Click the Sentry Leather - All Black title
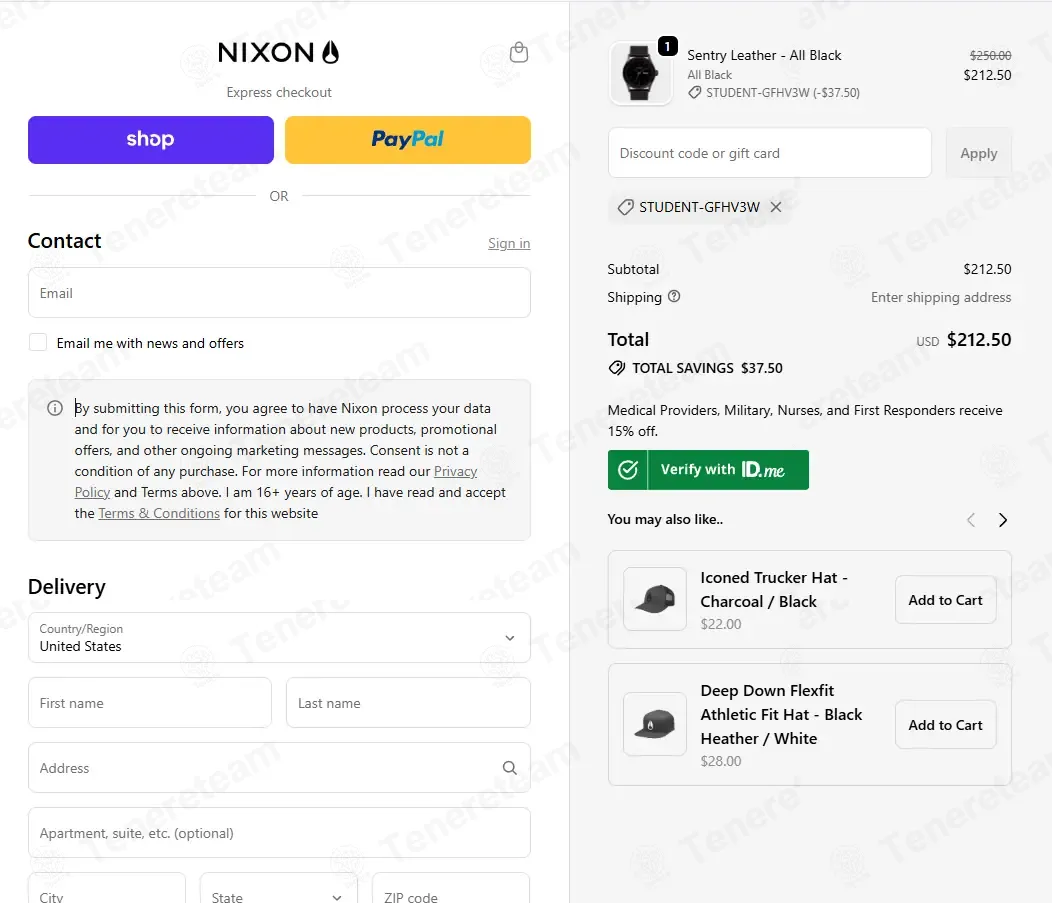The image size is (1052, 903). 764,55
